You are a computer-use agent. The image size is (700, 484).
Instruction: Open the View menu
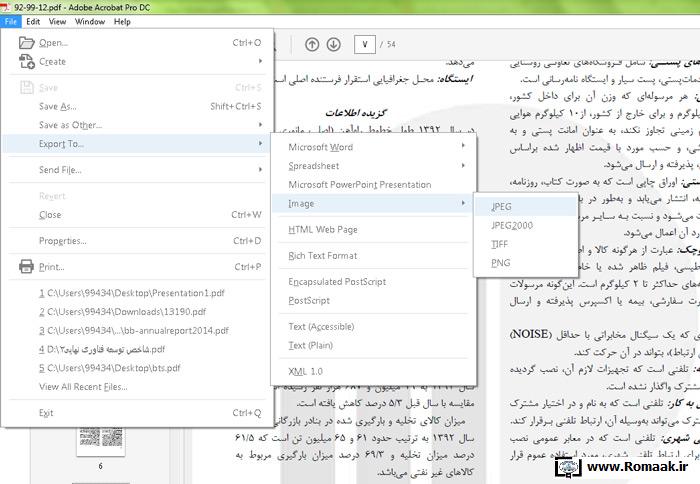point(58,21)
